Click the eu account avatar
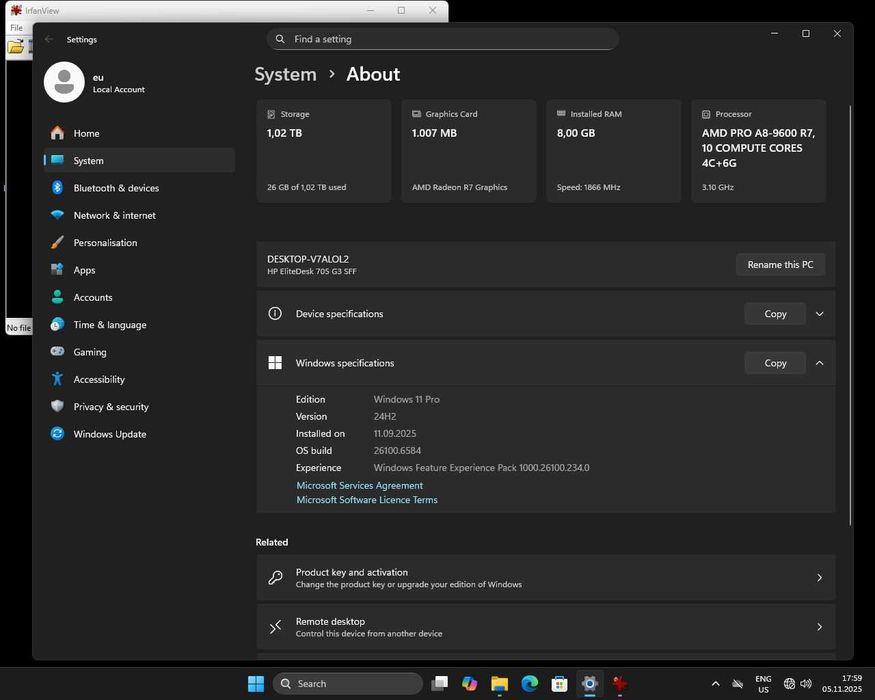 point(64,83)
